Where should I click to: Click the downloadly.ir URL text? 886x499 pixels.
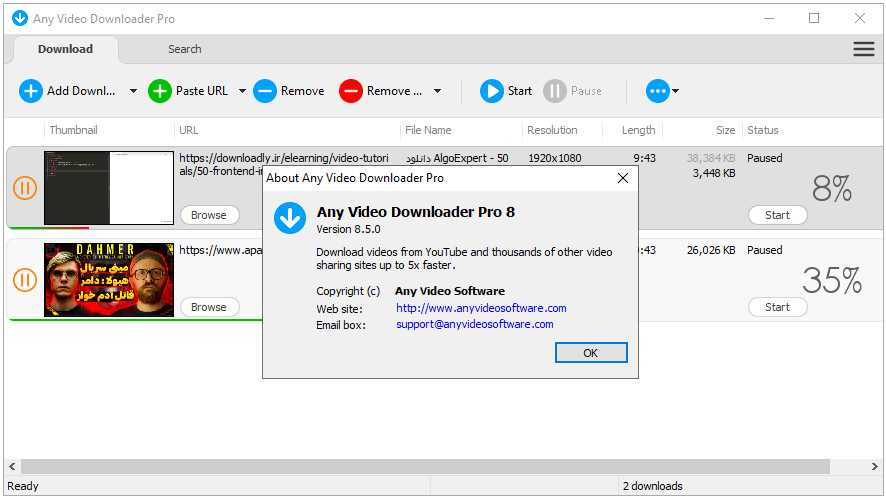(x=284, y=158)
